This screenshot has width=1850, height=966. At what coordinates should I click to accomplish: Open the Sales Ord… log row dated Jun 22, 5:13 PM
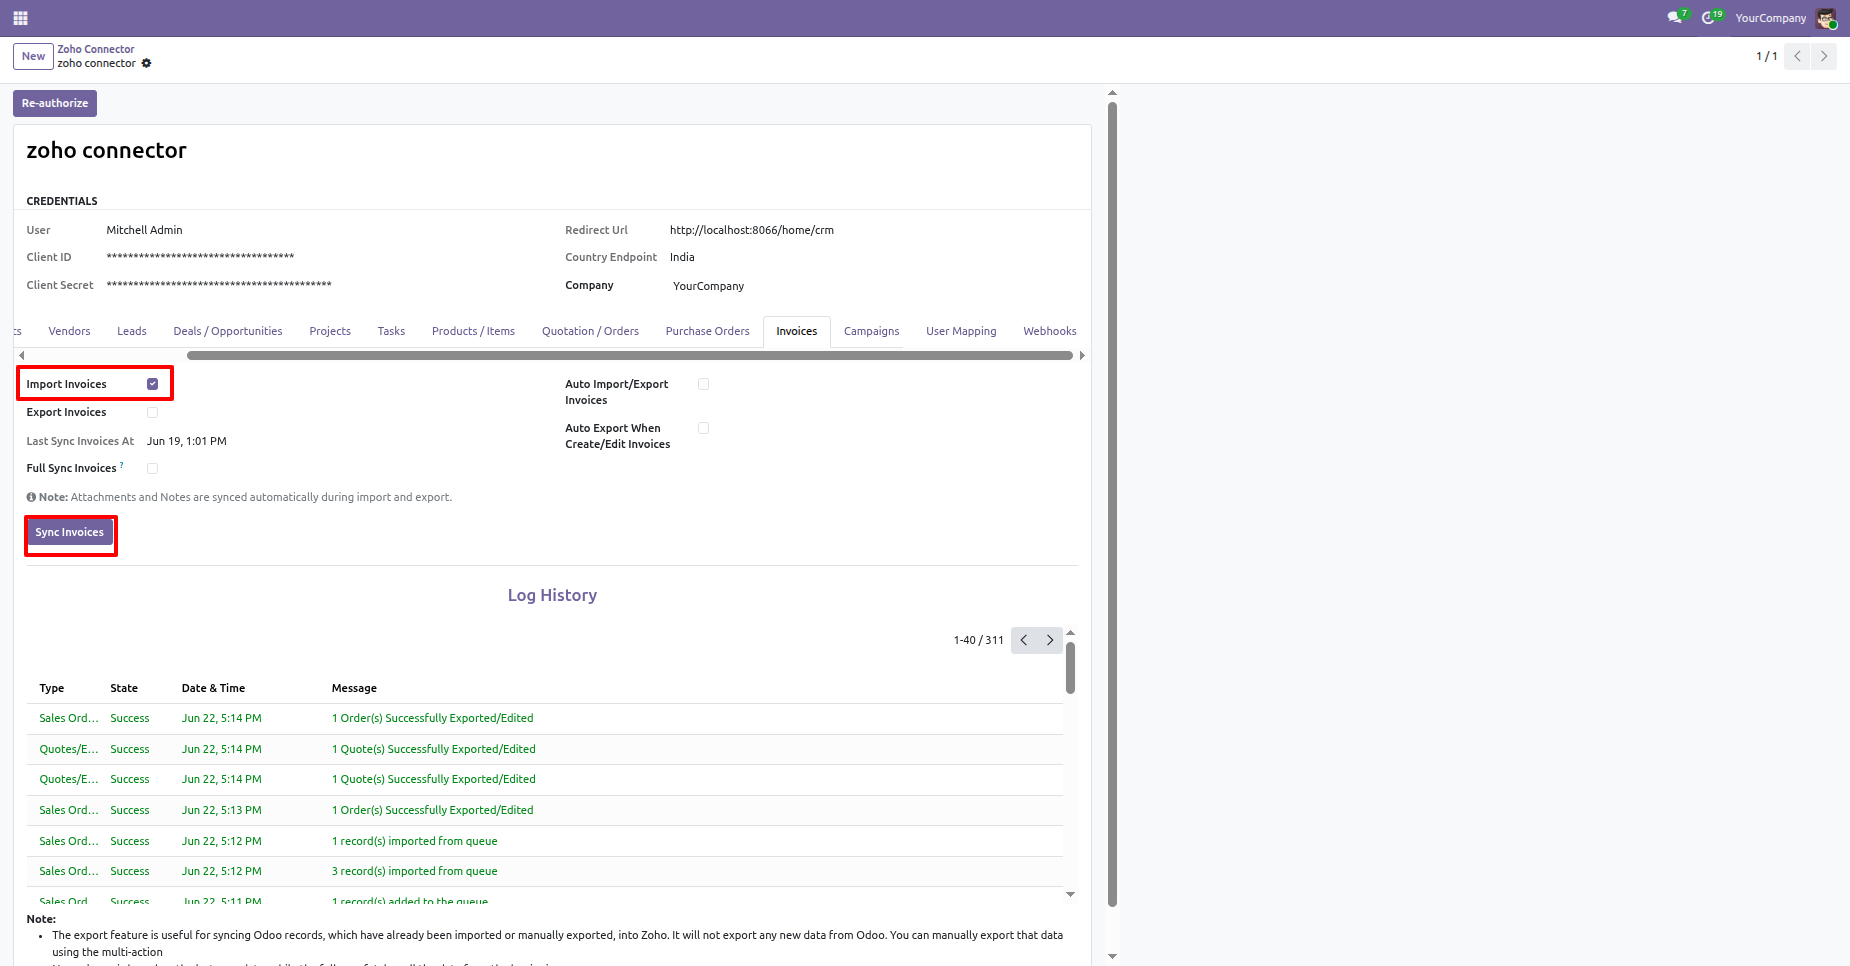tap(545, 810)
